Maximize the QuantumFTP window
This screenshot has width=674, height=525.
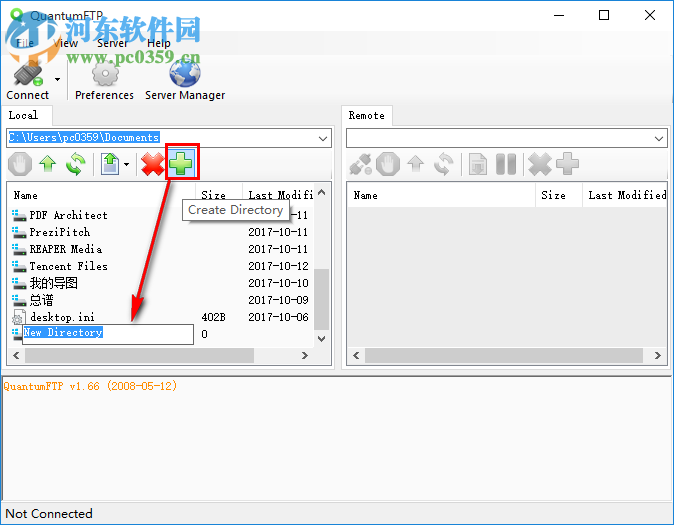click(x=604, y=15)
